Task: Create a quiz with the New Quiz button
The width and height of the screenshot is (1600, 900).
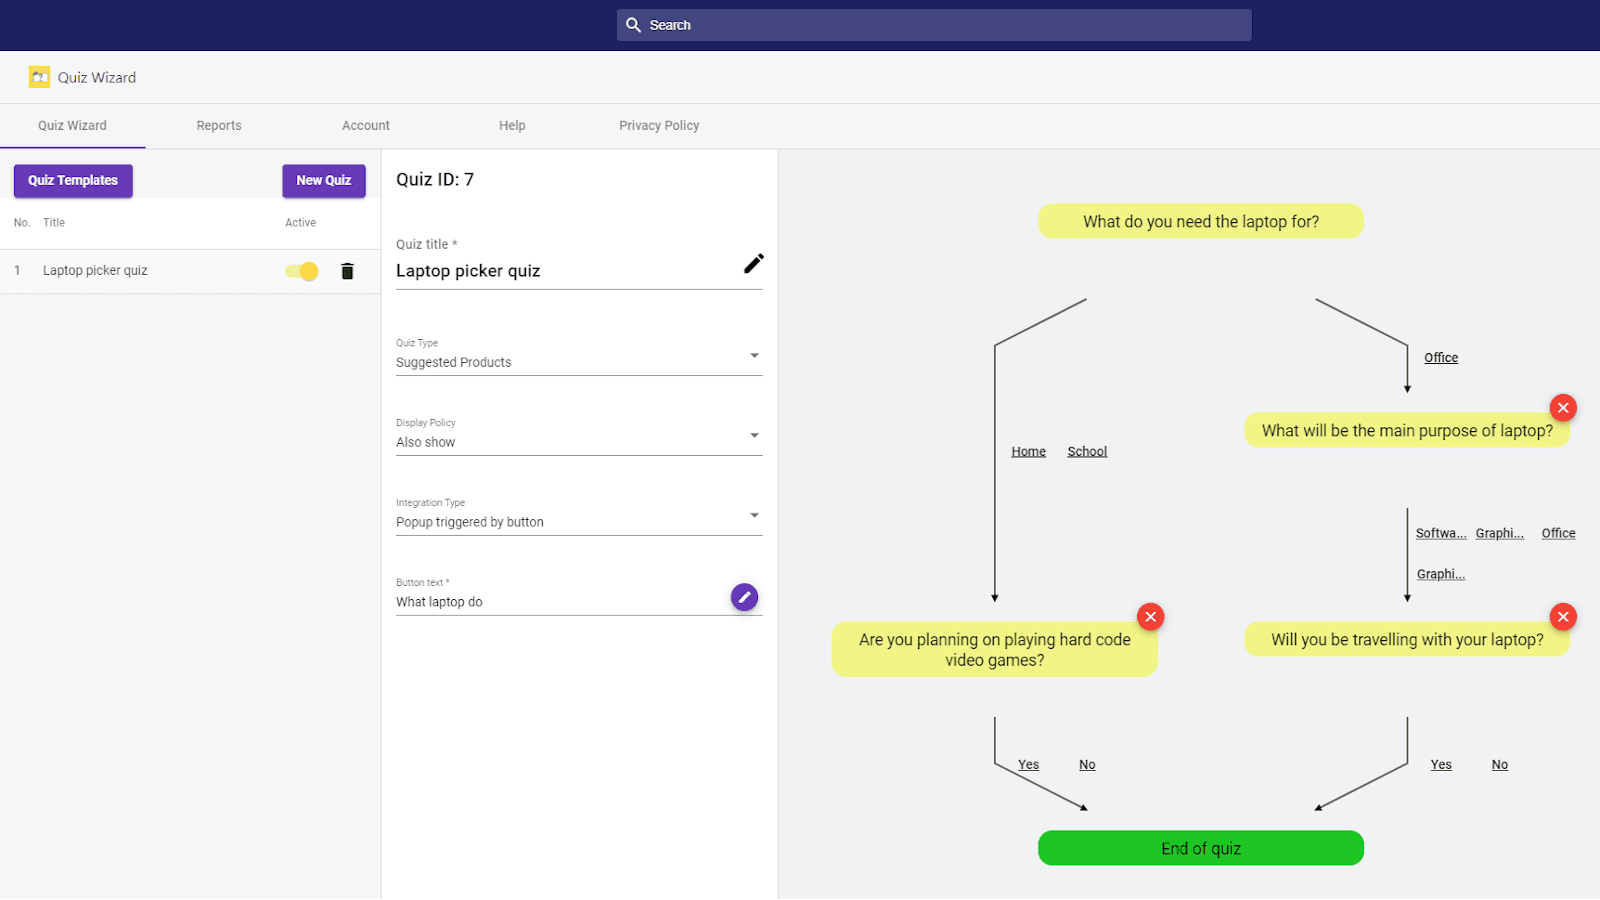Action: (x=323, y=180)
